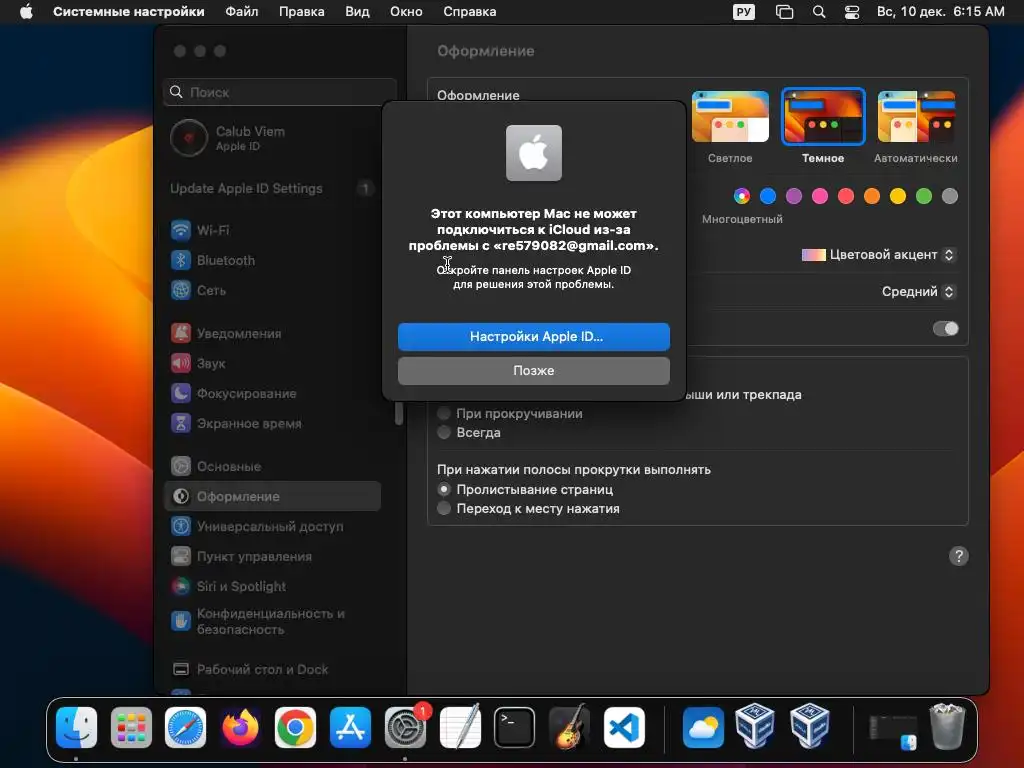Choose the graphite accent color

[950, 196]
